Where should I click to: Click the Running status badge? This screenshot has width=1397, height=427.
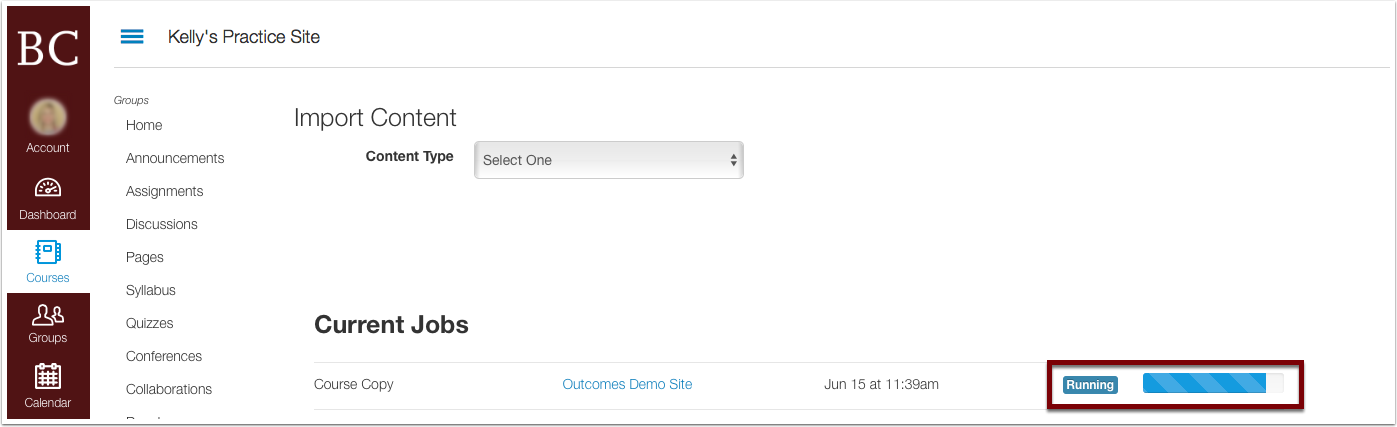click(1089, 385)
